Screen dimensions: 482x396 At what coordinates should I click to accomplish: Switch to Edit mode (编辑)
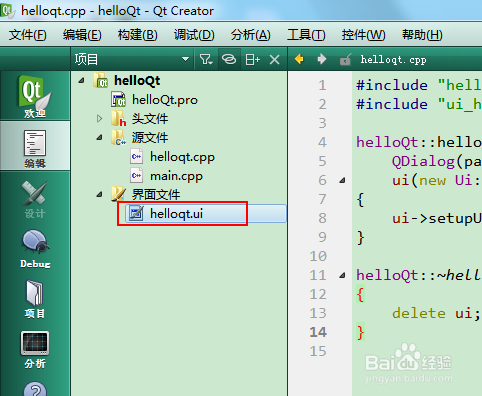[x=35, y=147]
